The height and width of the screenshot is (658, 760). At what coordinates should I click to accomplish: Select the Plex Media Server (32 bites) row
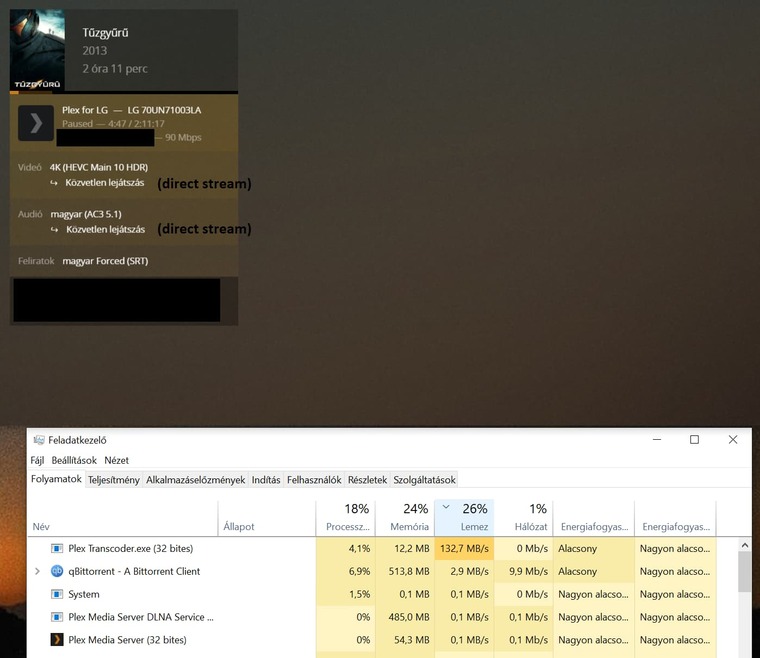(x=372, y=640)
